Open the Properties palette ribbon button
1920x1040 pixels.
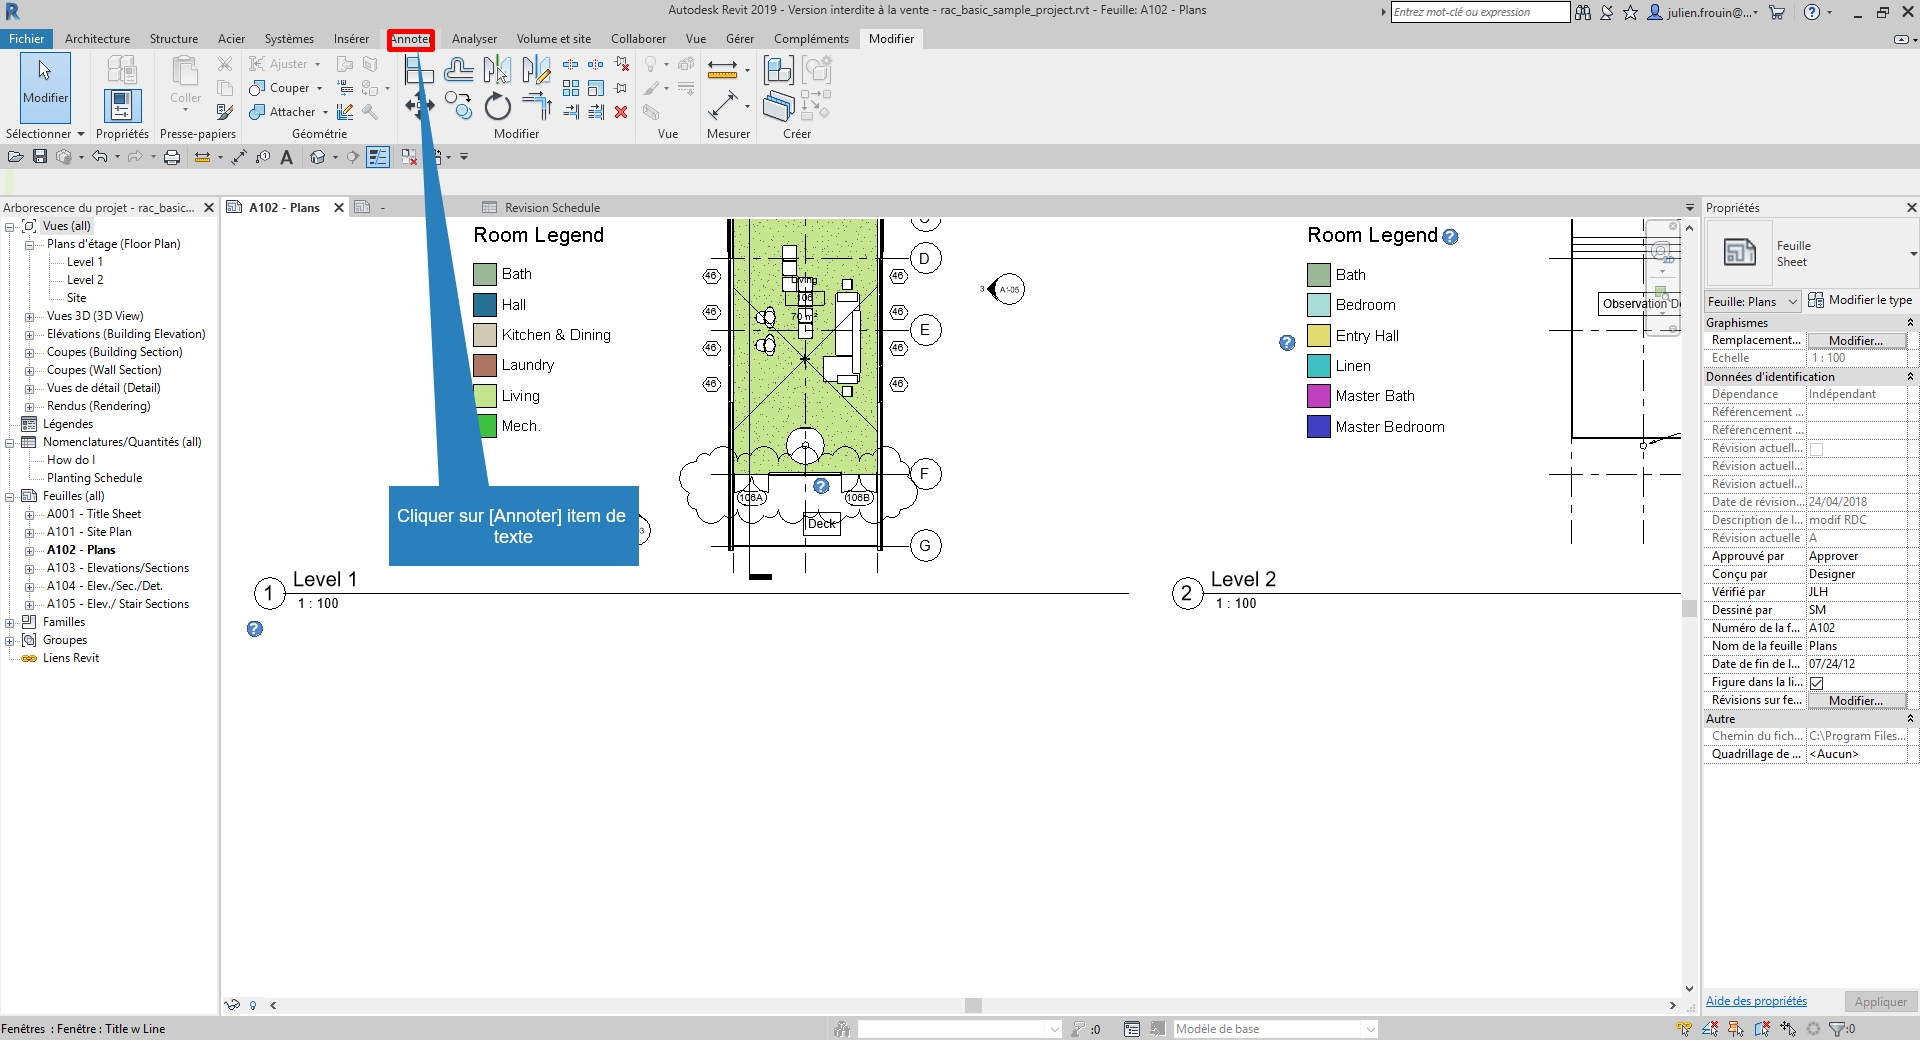pos(122,106)
